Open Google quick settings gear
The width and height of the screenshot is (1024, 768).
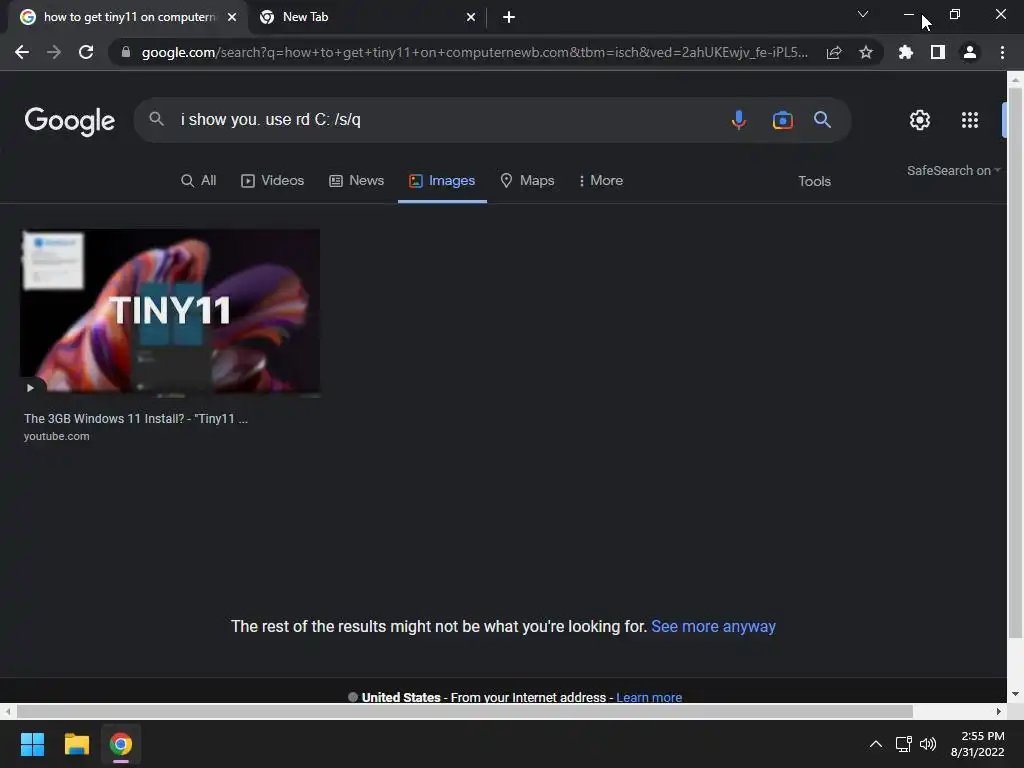pos(920,120)
